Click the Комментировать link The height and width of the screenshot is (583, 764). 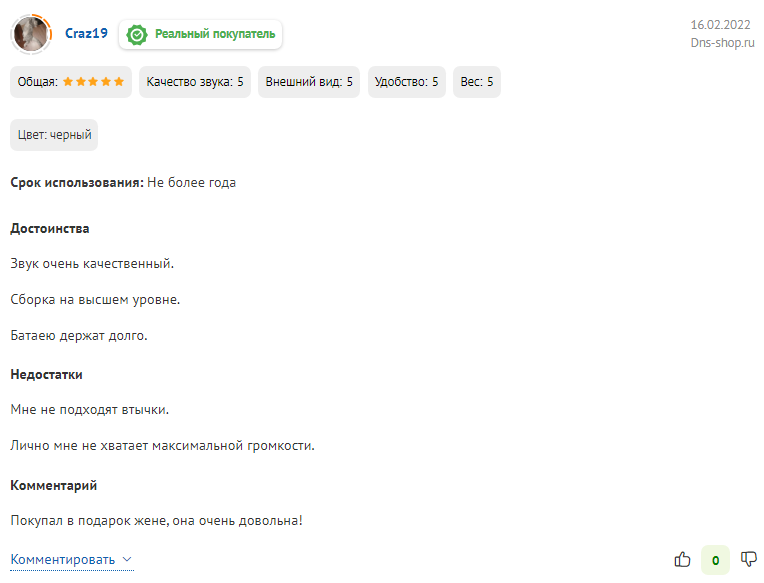click(x=62, y=560)
